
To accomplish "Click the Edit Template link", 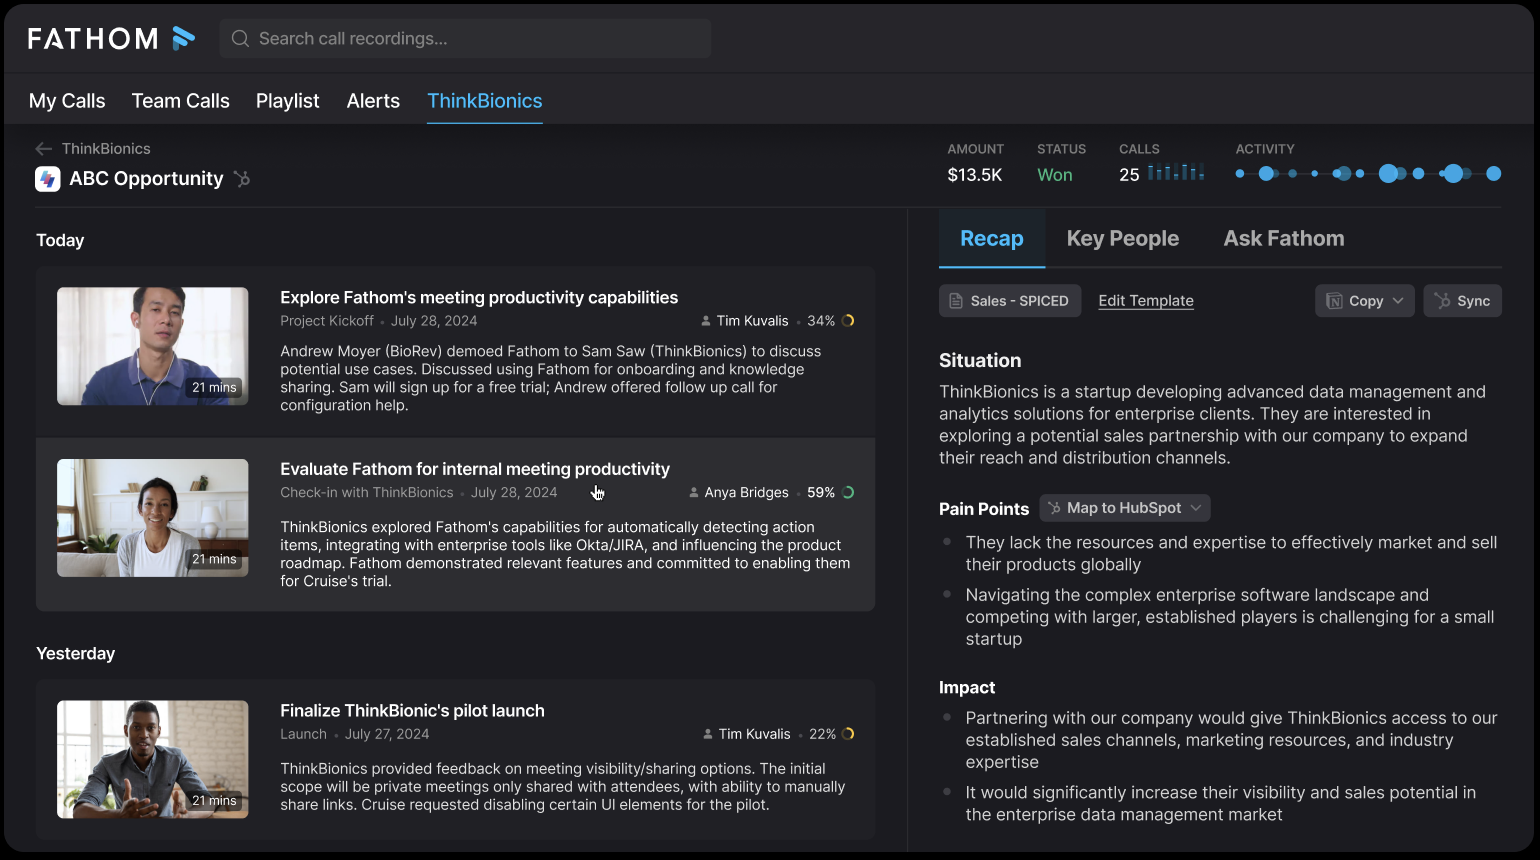I will tap(1146, 301).
